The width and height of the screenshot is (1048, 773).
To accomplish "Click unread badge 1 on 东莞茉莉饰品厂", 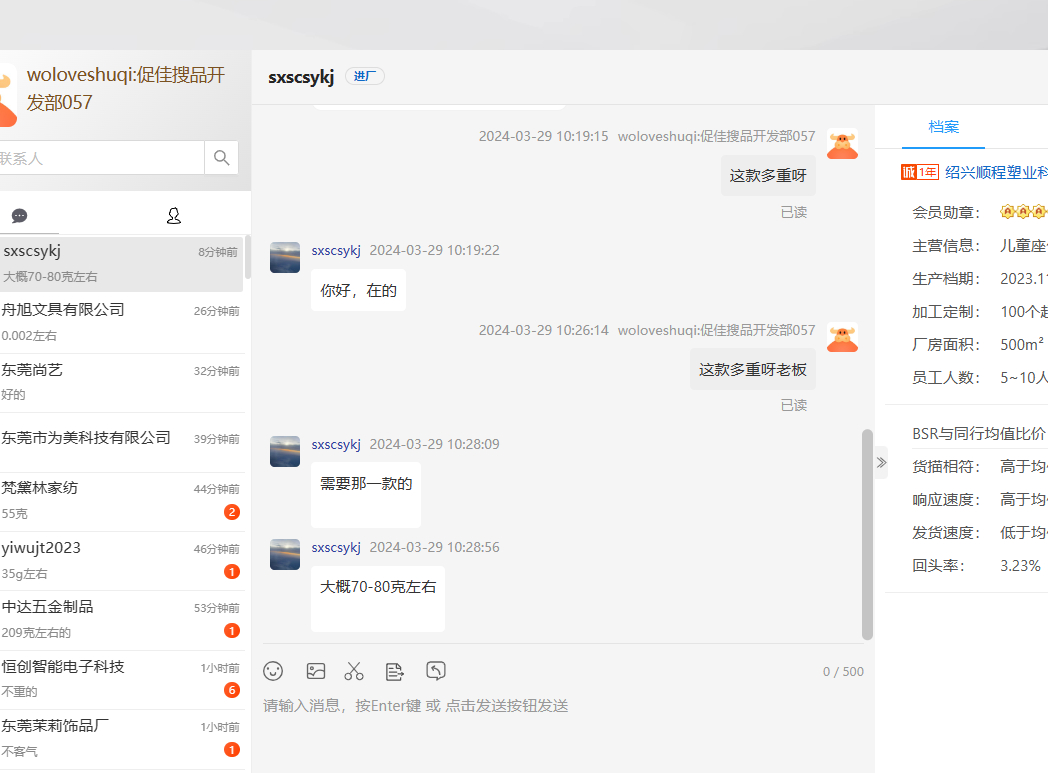I will [232, 750].
